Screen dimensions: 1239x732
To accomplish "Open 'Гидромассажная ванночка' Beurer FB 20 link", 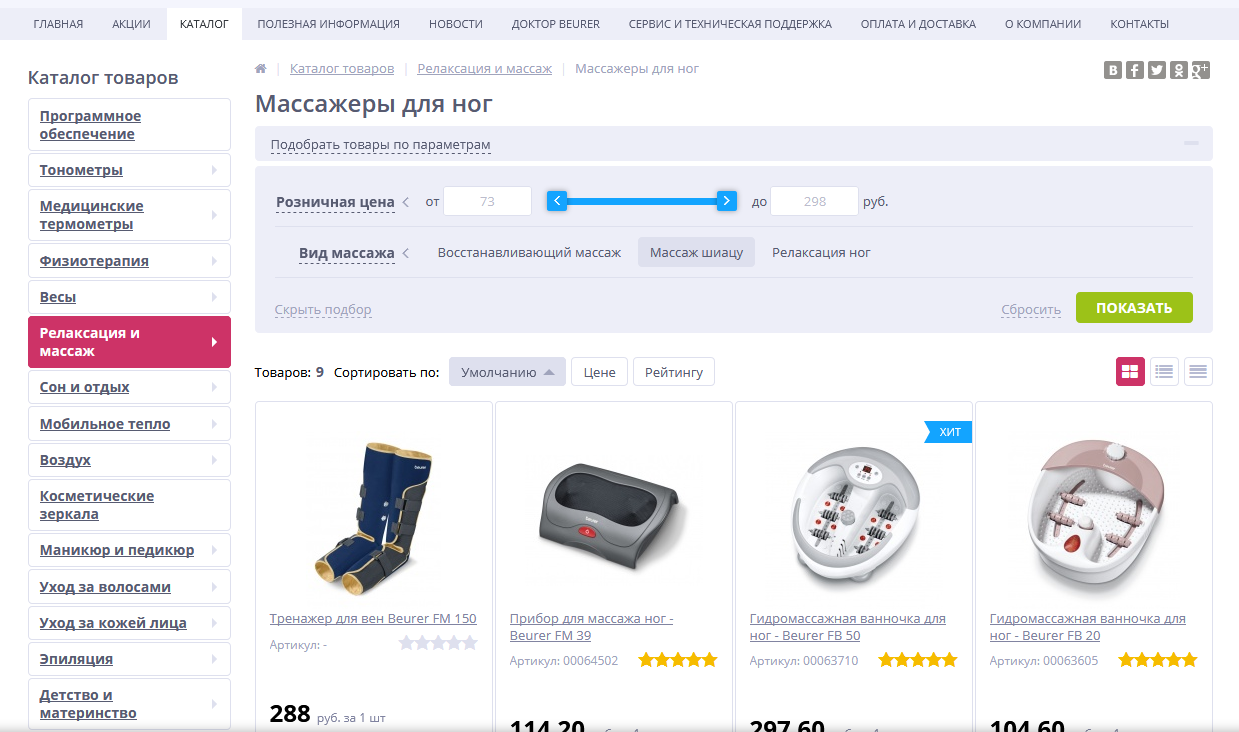I will tap(1087, 627).
